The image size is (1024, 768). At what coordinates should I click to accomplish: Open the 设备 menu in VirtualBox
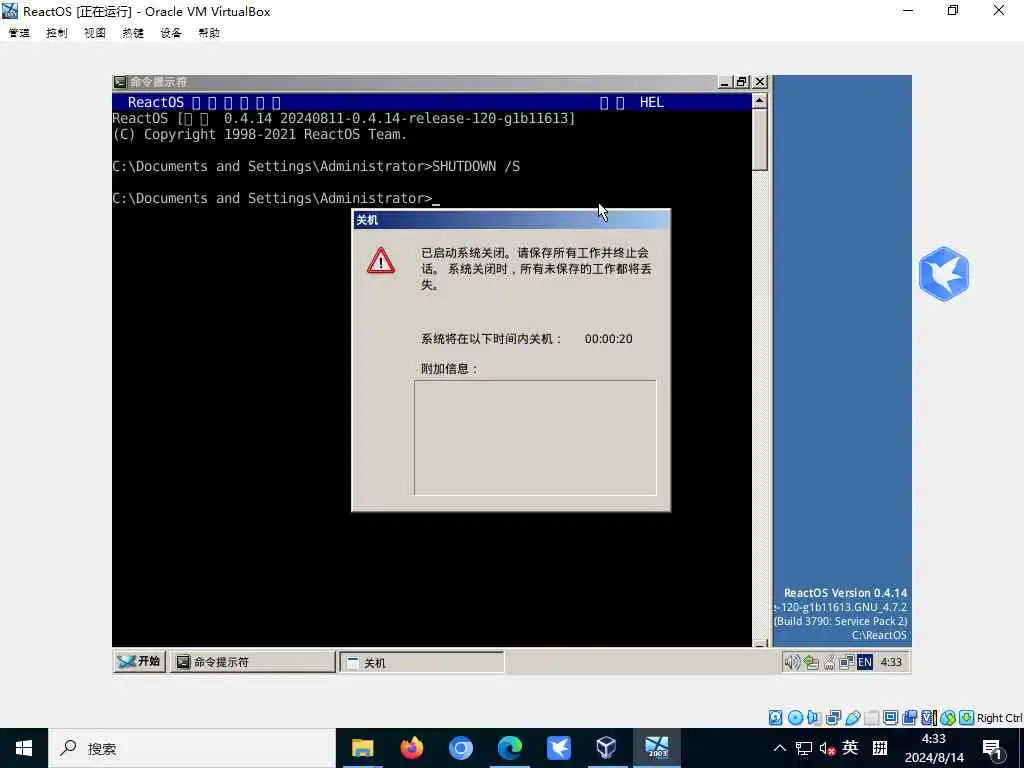click(x=171, y=33)
